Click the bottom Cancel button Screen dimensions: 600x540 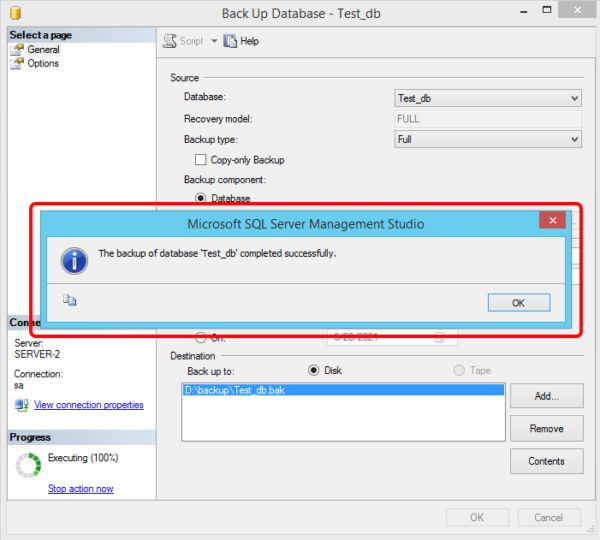coord(549,517)
